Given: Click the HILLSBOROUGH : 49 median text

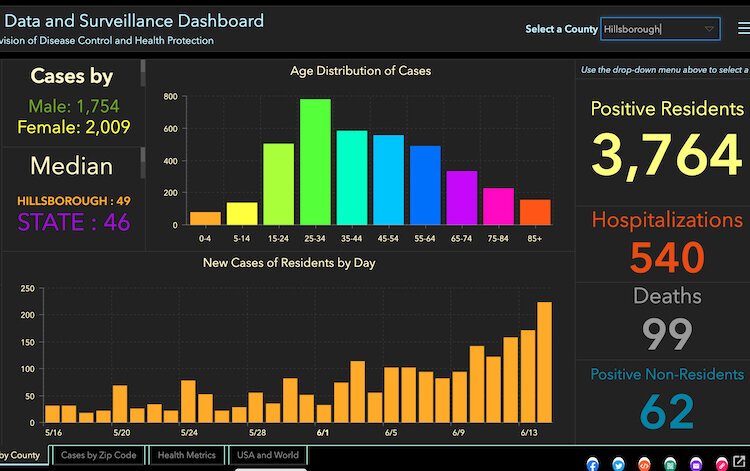Looking at the screenshot, I should (74, 201).
